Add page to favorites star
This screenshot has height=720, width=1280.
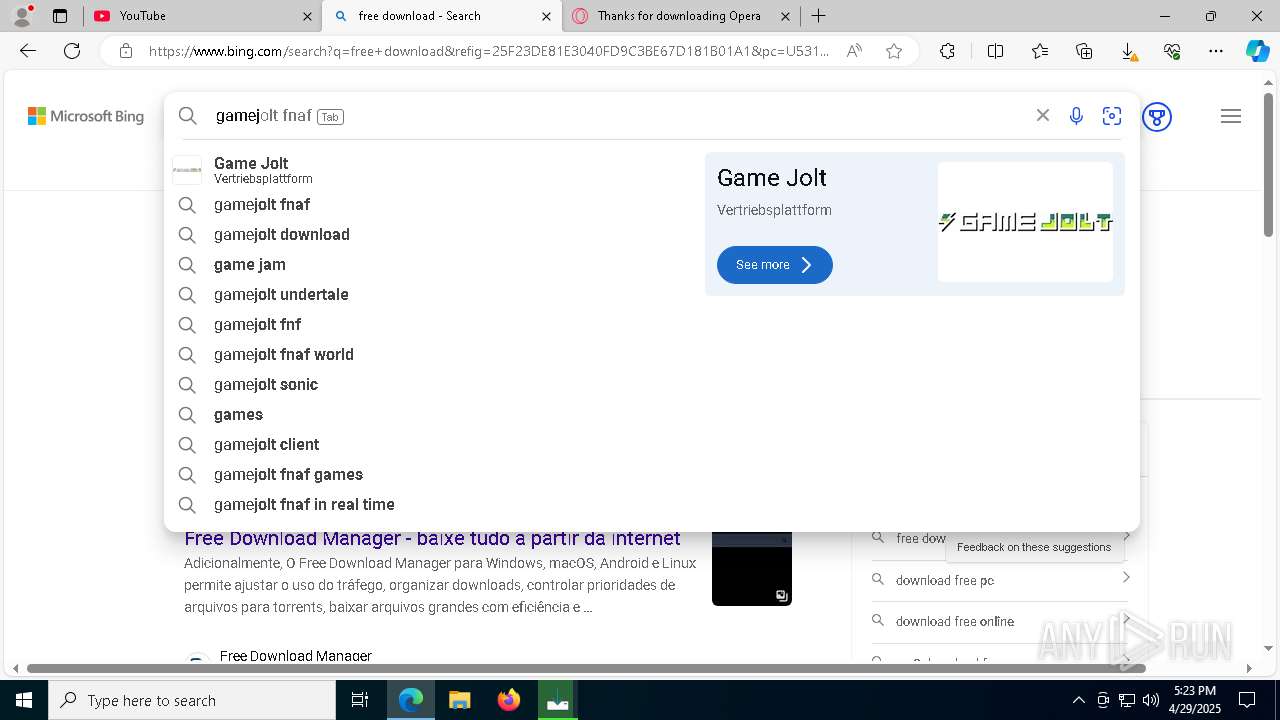tap(894, 51)
